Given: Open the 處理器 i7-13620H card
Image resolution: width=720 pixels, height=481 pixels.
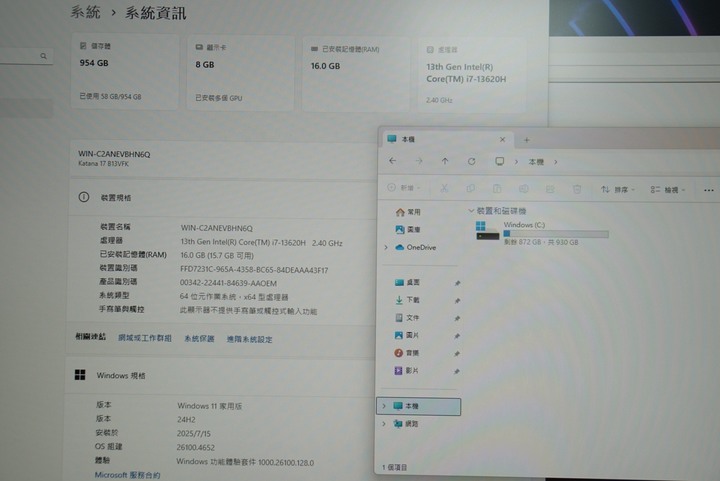Looking at the screenshot, I should pos(472,76).
